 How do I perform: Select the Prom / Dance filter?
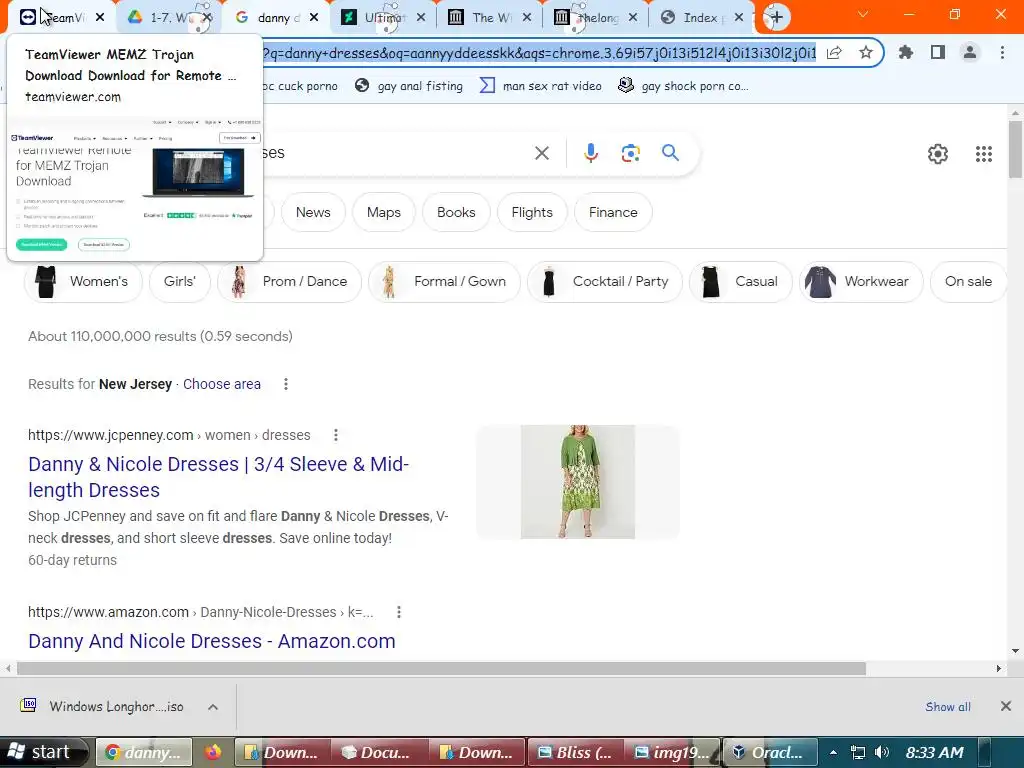tap(289, 281)
